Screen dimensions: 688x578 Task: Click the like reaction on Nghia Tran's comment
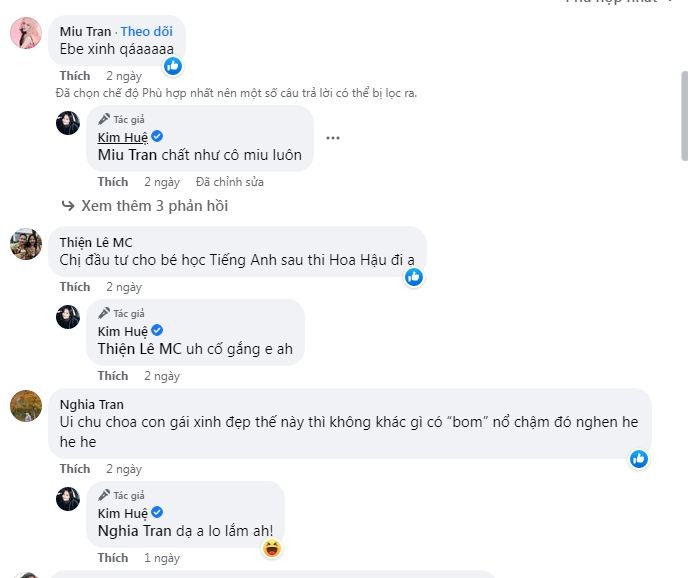[x=639, y=459]
